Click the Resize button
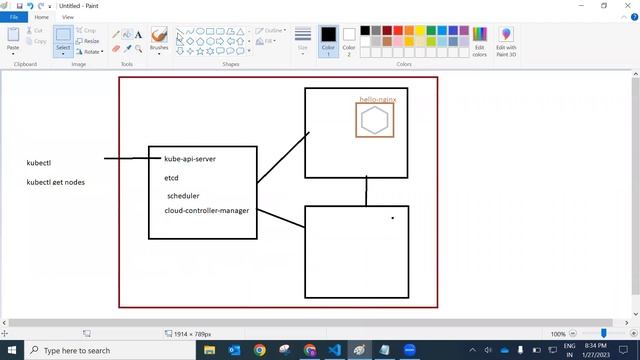This screenshot has width=640, height=360. (88, 41)
